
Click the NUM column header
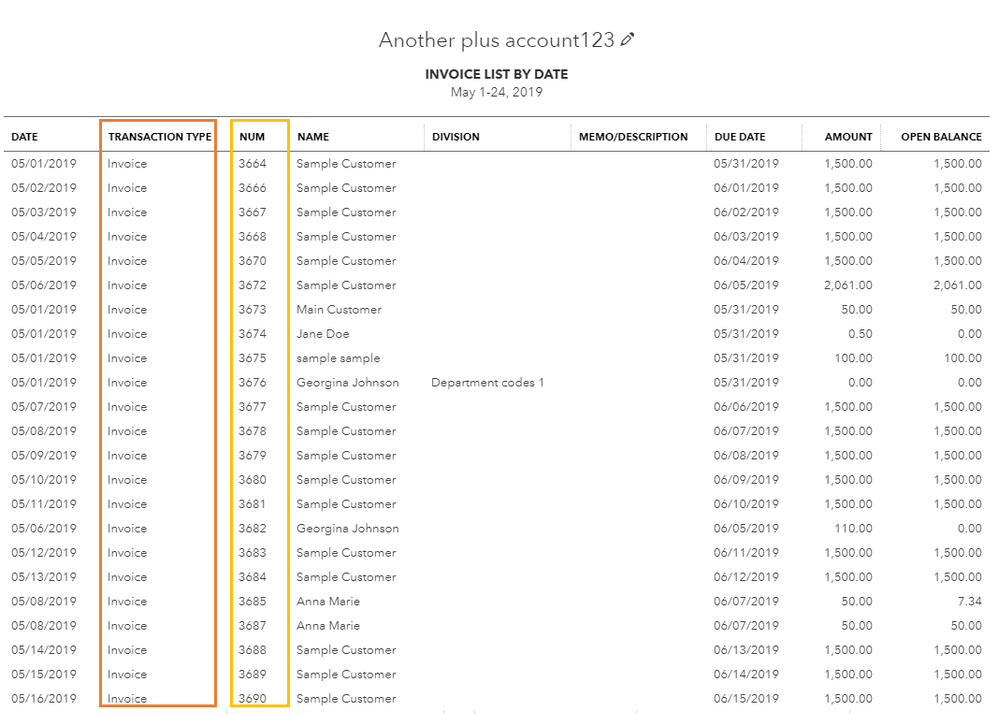click(252, 137)
